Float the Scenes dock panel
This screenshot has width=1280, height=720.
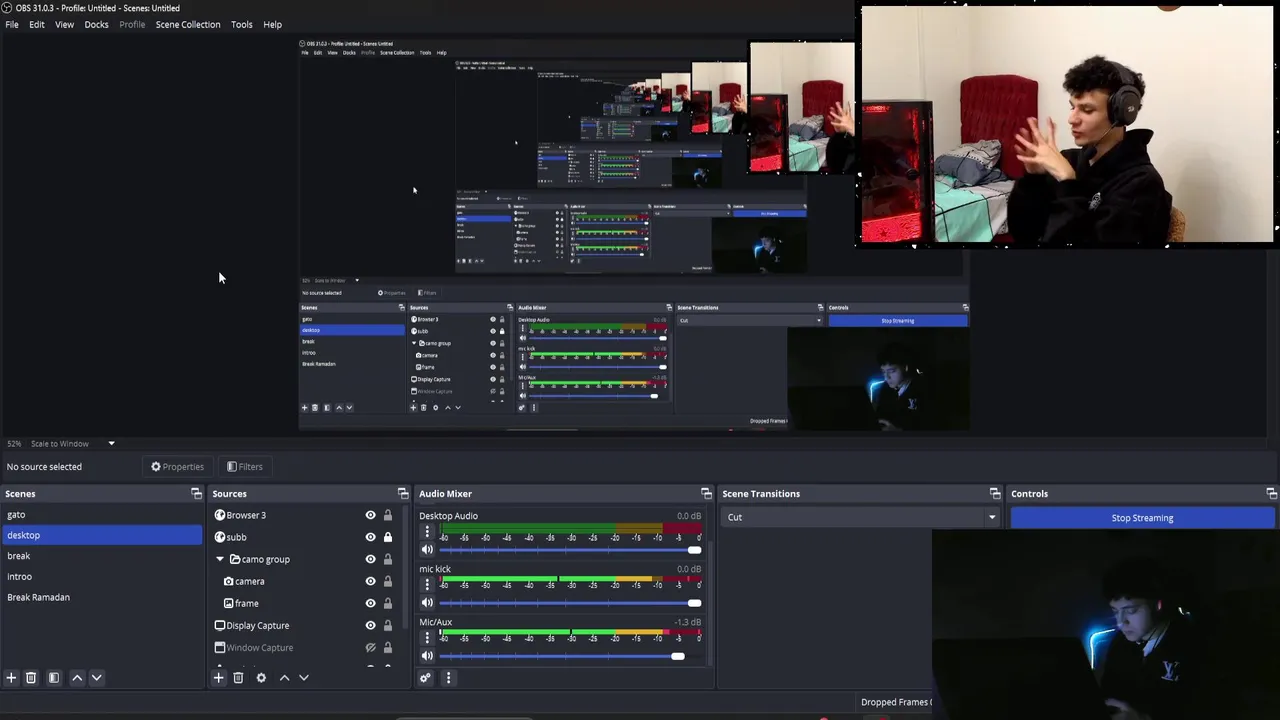pyautogui.click(x=196, y=493)
